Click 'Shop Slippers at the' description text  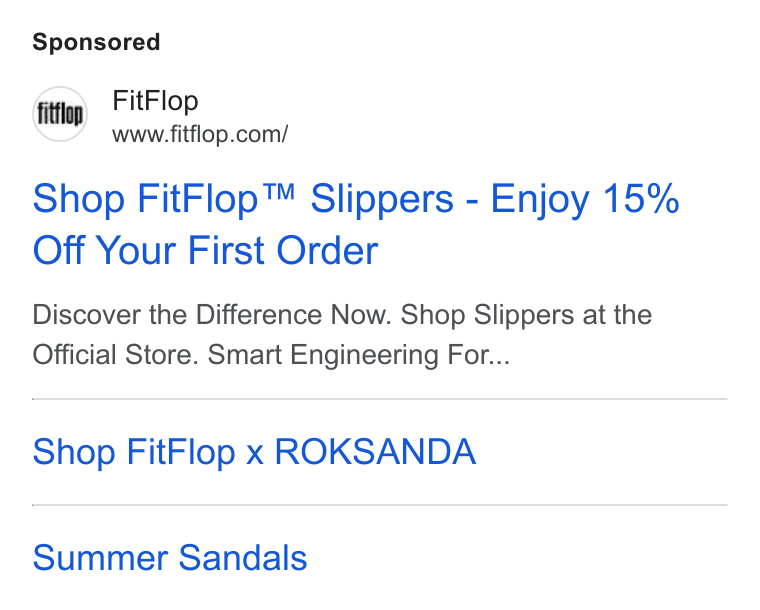tap(526, 314)
